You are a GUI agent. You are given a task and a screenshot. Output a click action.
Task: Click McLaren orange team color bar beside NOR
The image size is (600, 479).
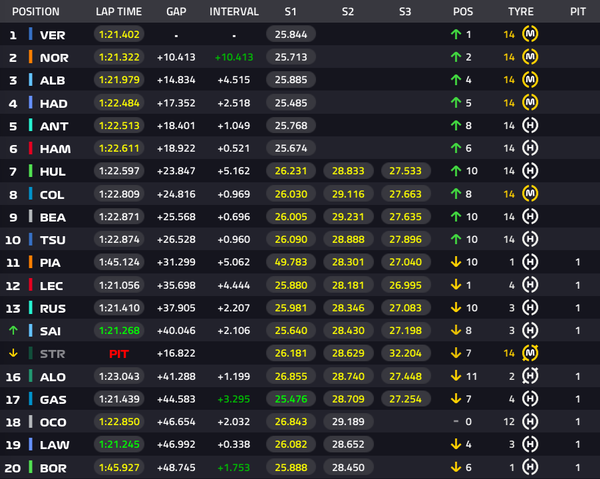(30, 57)
